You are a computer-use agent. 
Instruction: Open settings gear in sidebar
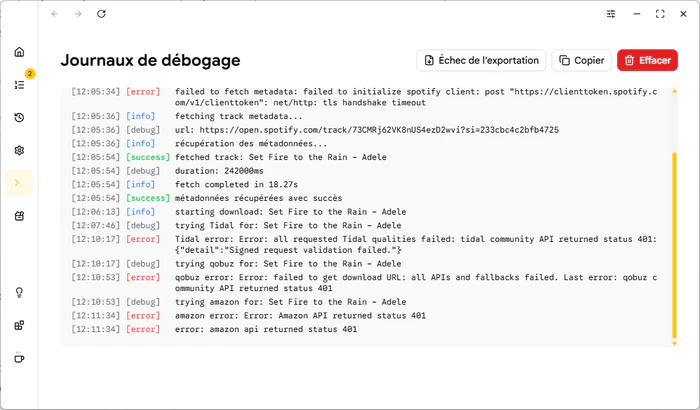coord(19,151)
